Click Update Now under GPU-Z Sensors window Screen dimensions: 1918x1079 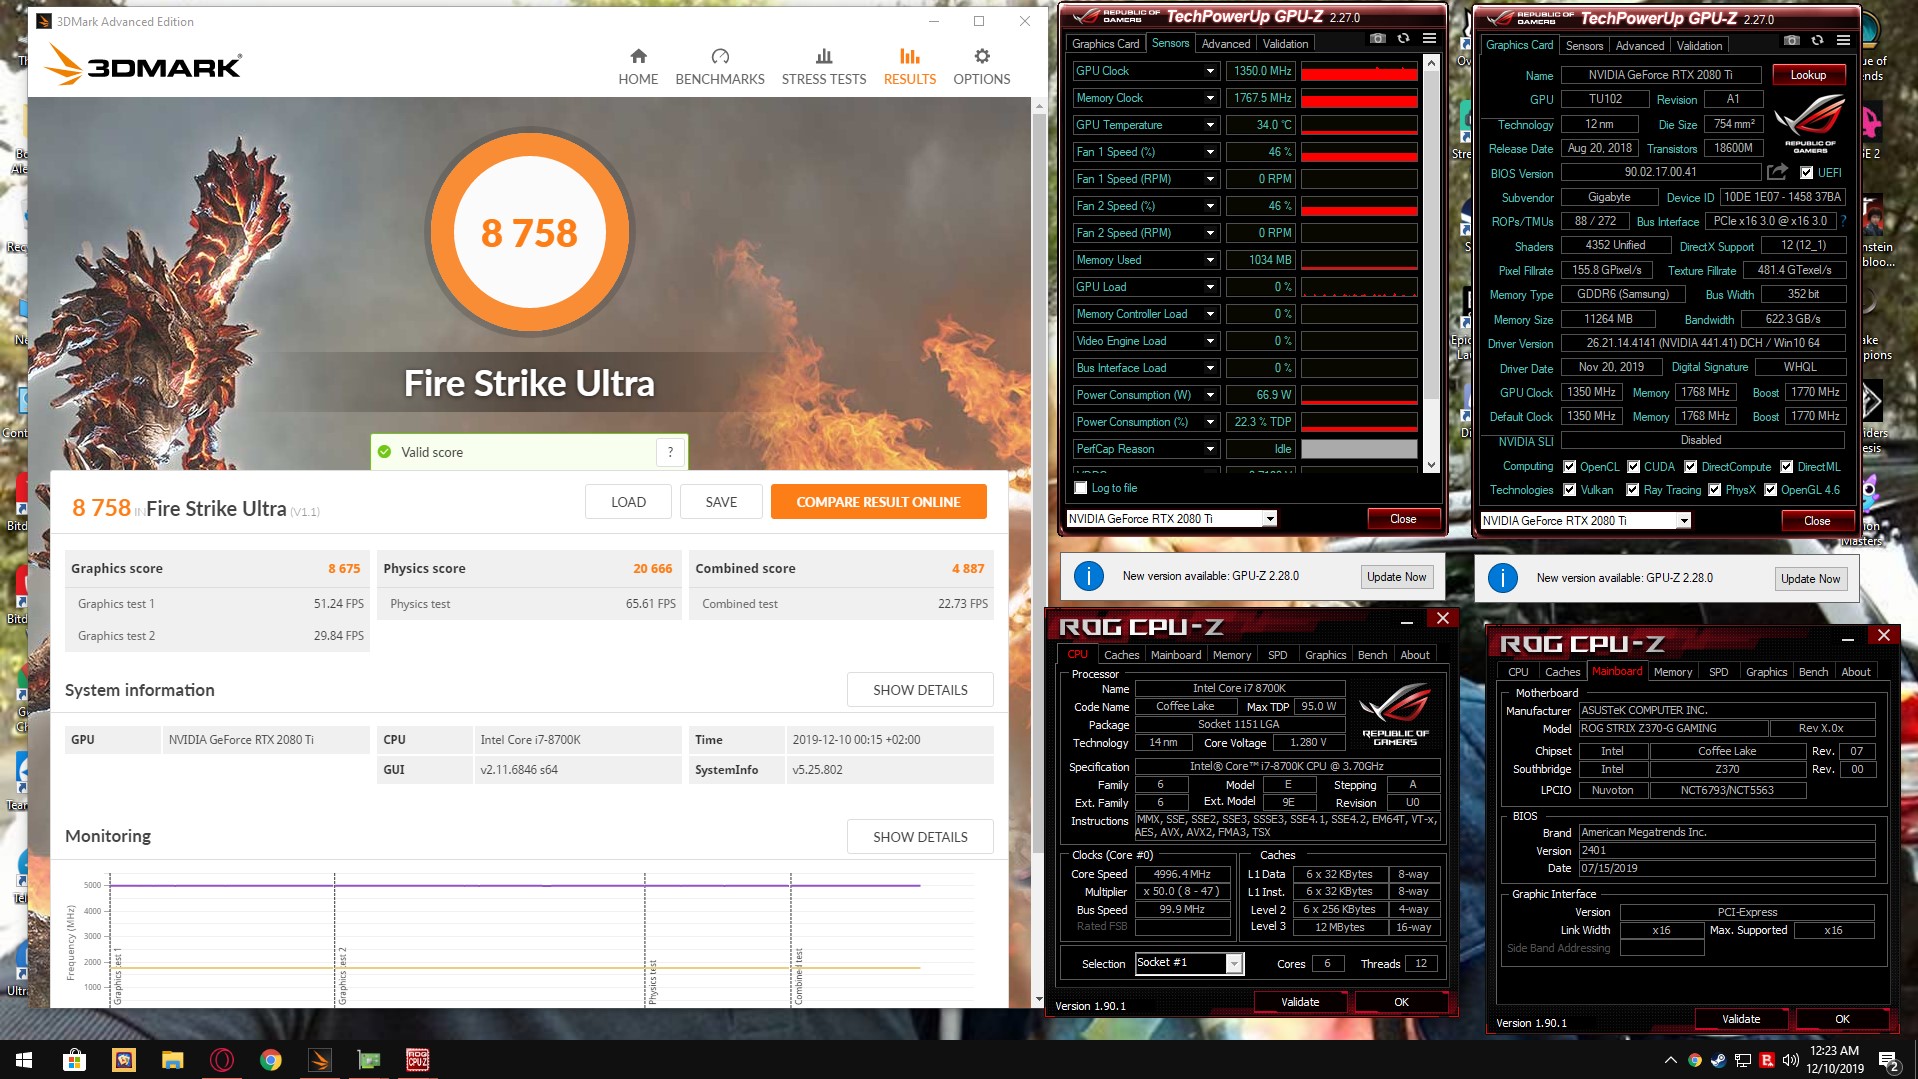1396,577
